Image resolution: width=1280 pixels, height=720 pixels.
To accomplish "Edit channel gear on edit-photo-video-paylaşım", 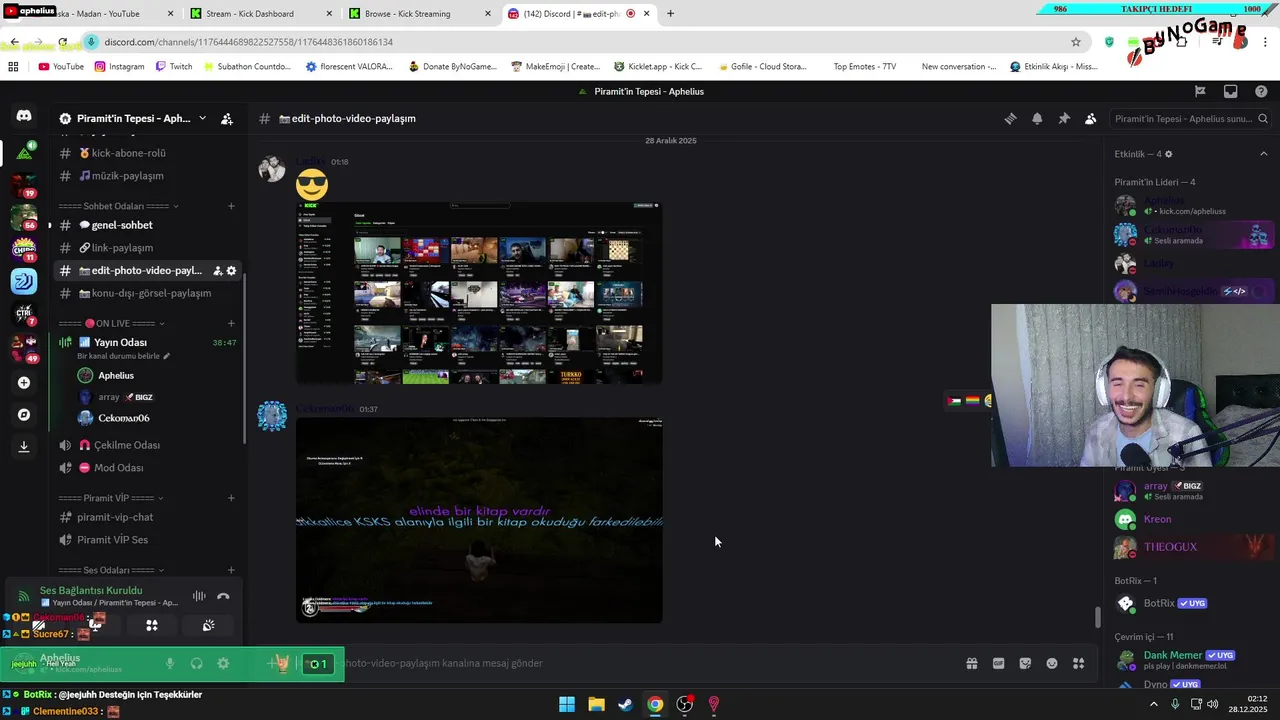I will coord(232,271).
